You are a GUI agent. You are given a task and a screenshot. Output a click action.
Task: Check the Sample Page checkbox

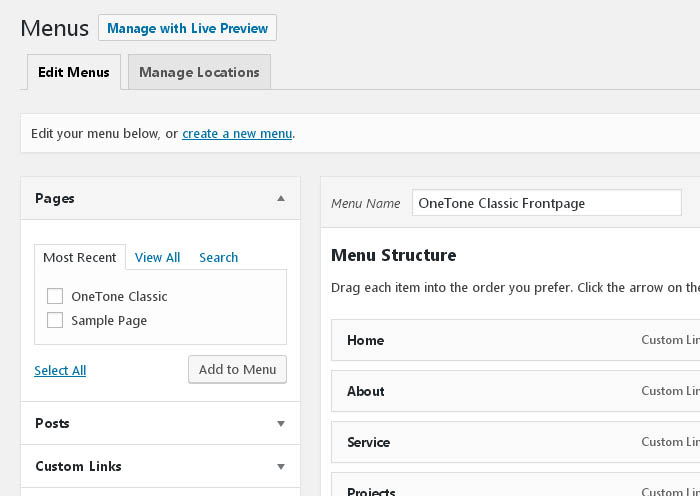point(55,320)
